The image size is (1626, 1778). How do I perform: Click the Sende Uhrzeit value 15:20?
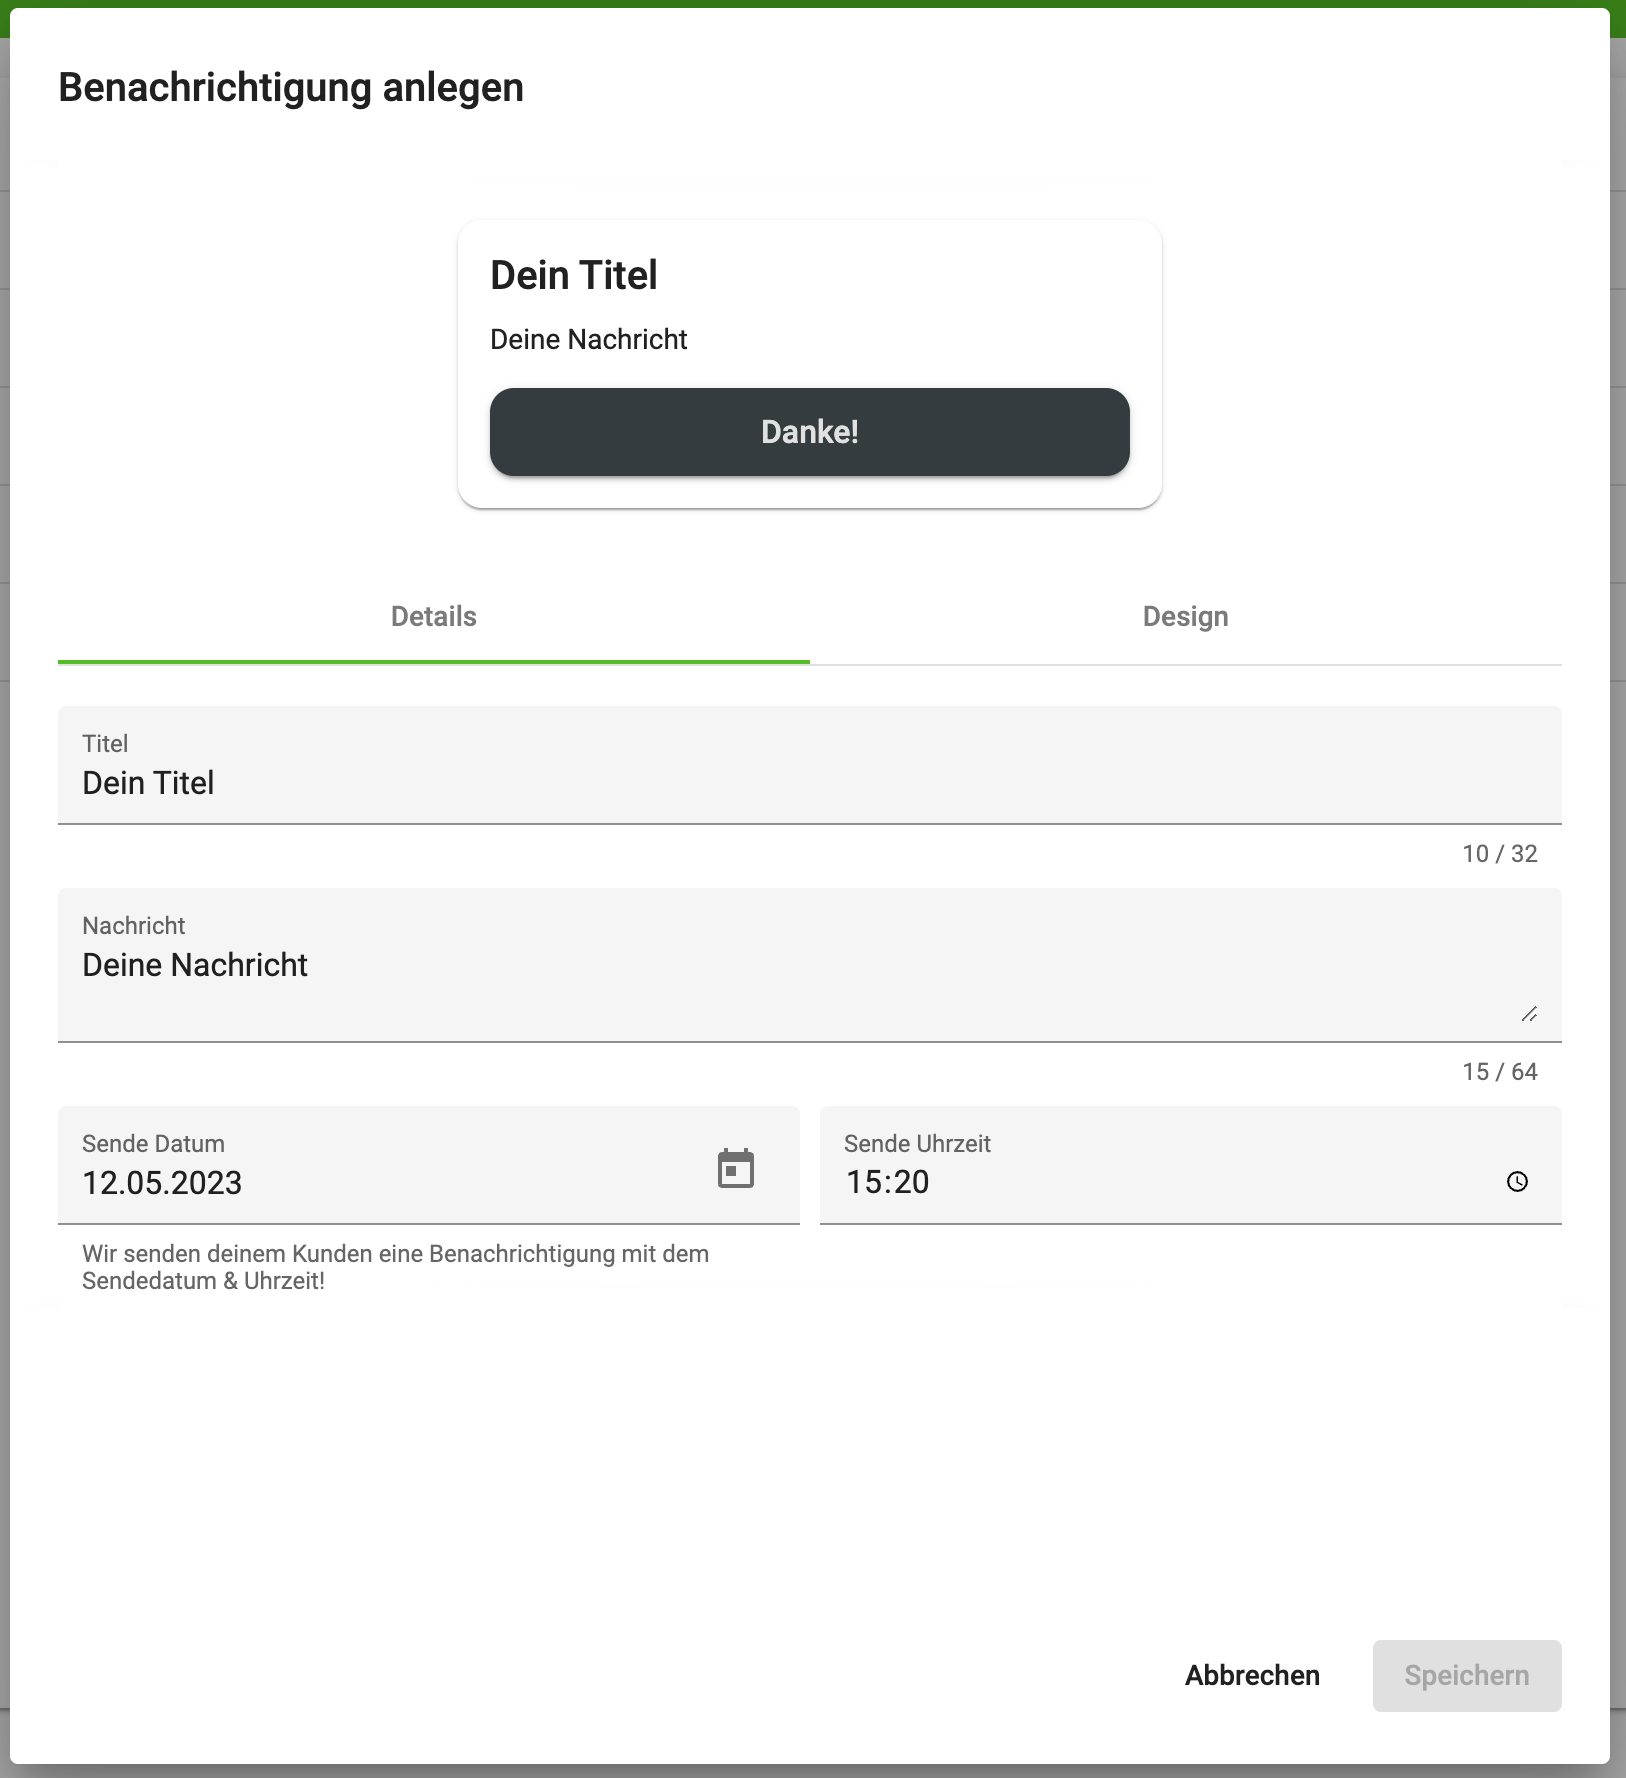(888, 1182)
